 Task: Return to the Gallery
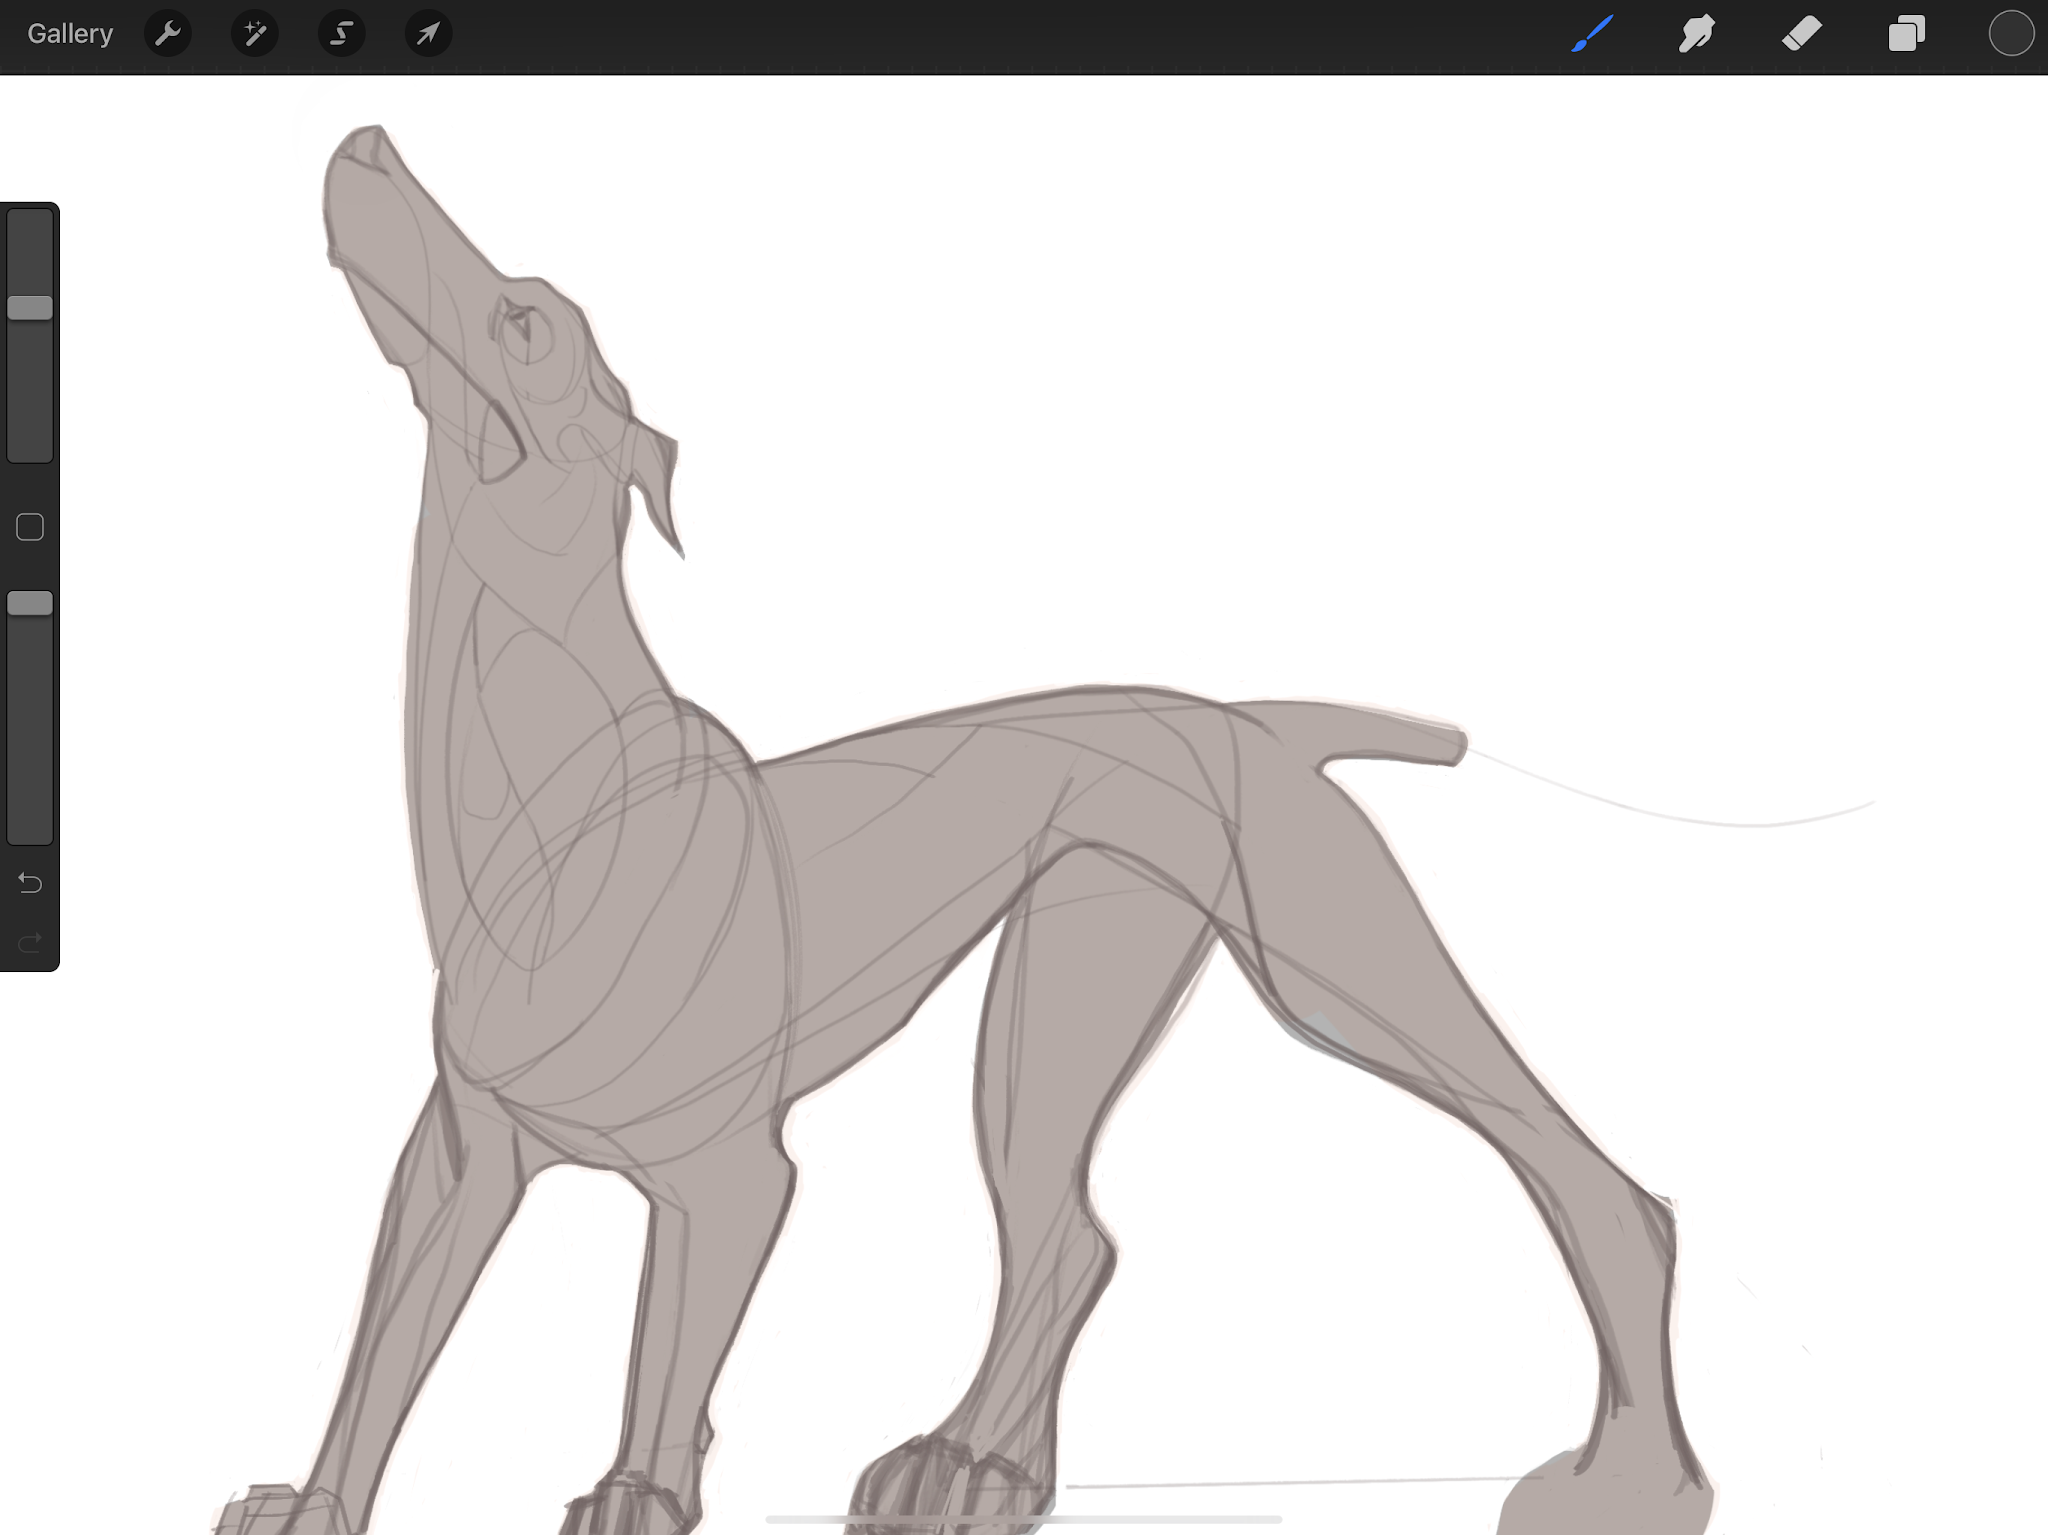[70, 34]
